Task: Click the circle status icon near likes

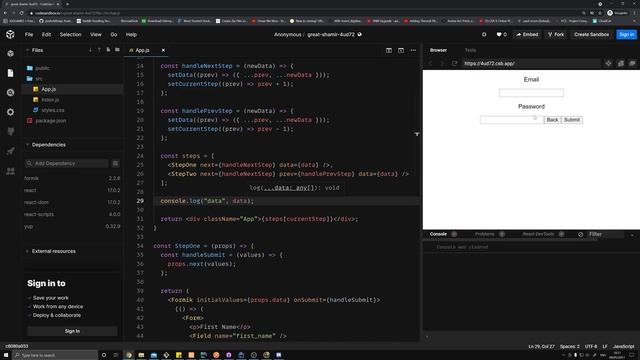Action: tap(484, 35)
